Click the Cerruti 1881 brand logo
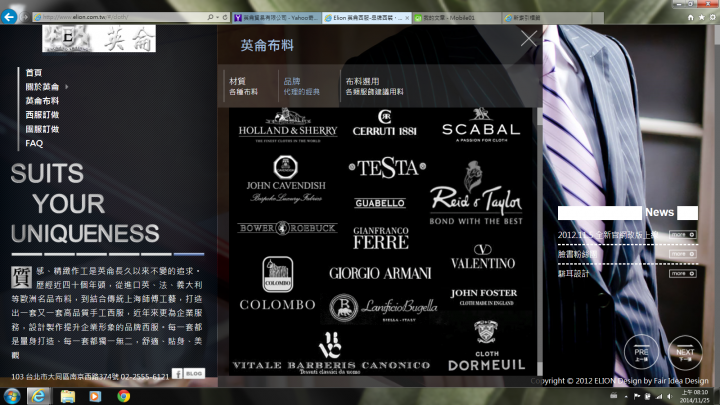 (x=384, y=123)
